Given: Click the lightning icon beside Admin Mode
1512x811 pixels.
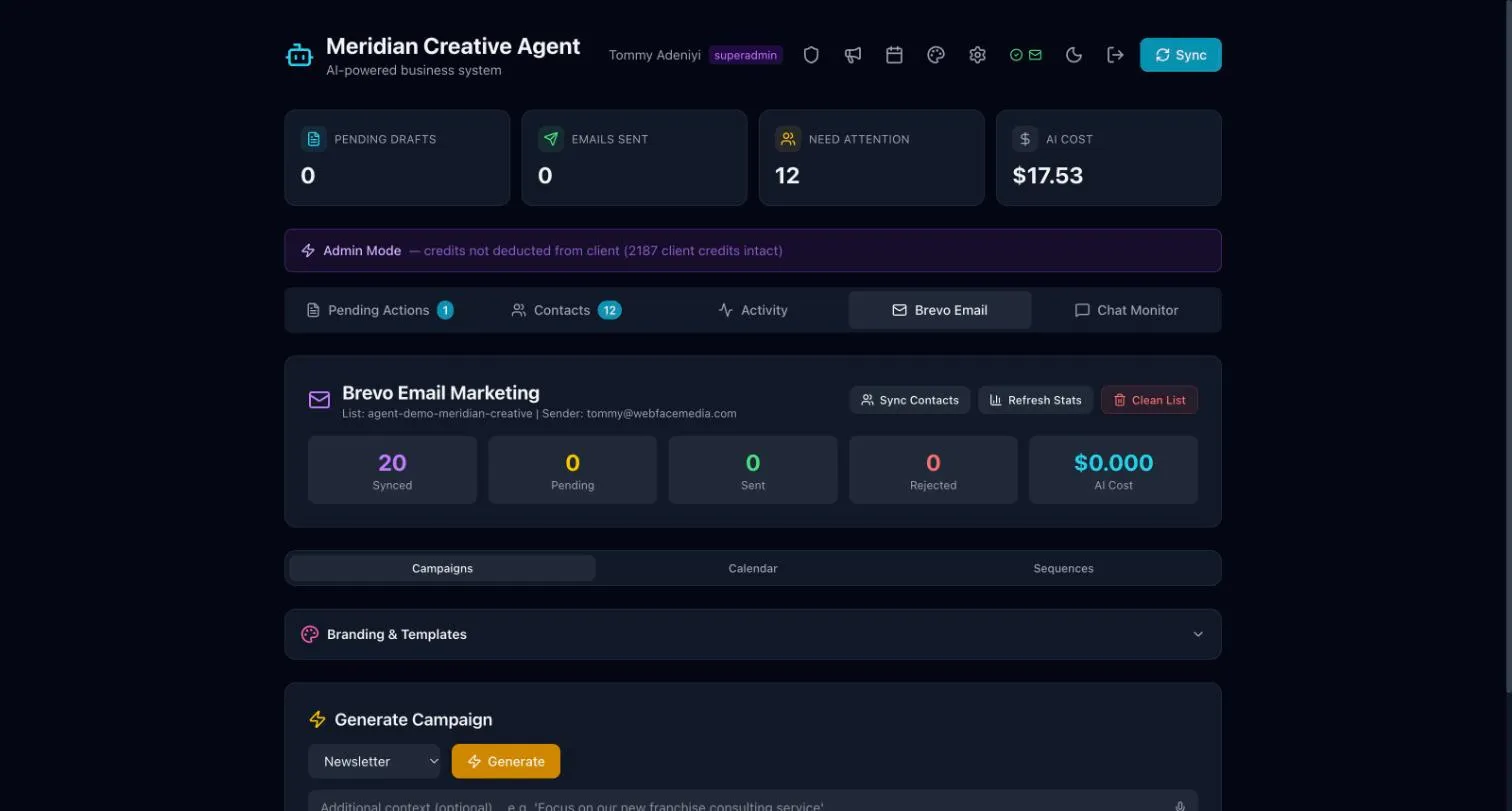Looking at the screenshot, I should (x=308, y=251).
